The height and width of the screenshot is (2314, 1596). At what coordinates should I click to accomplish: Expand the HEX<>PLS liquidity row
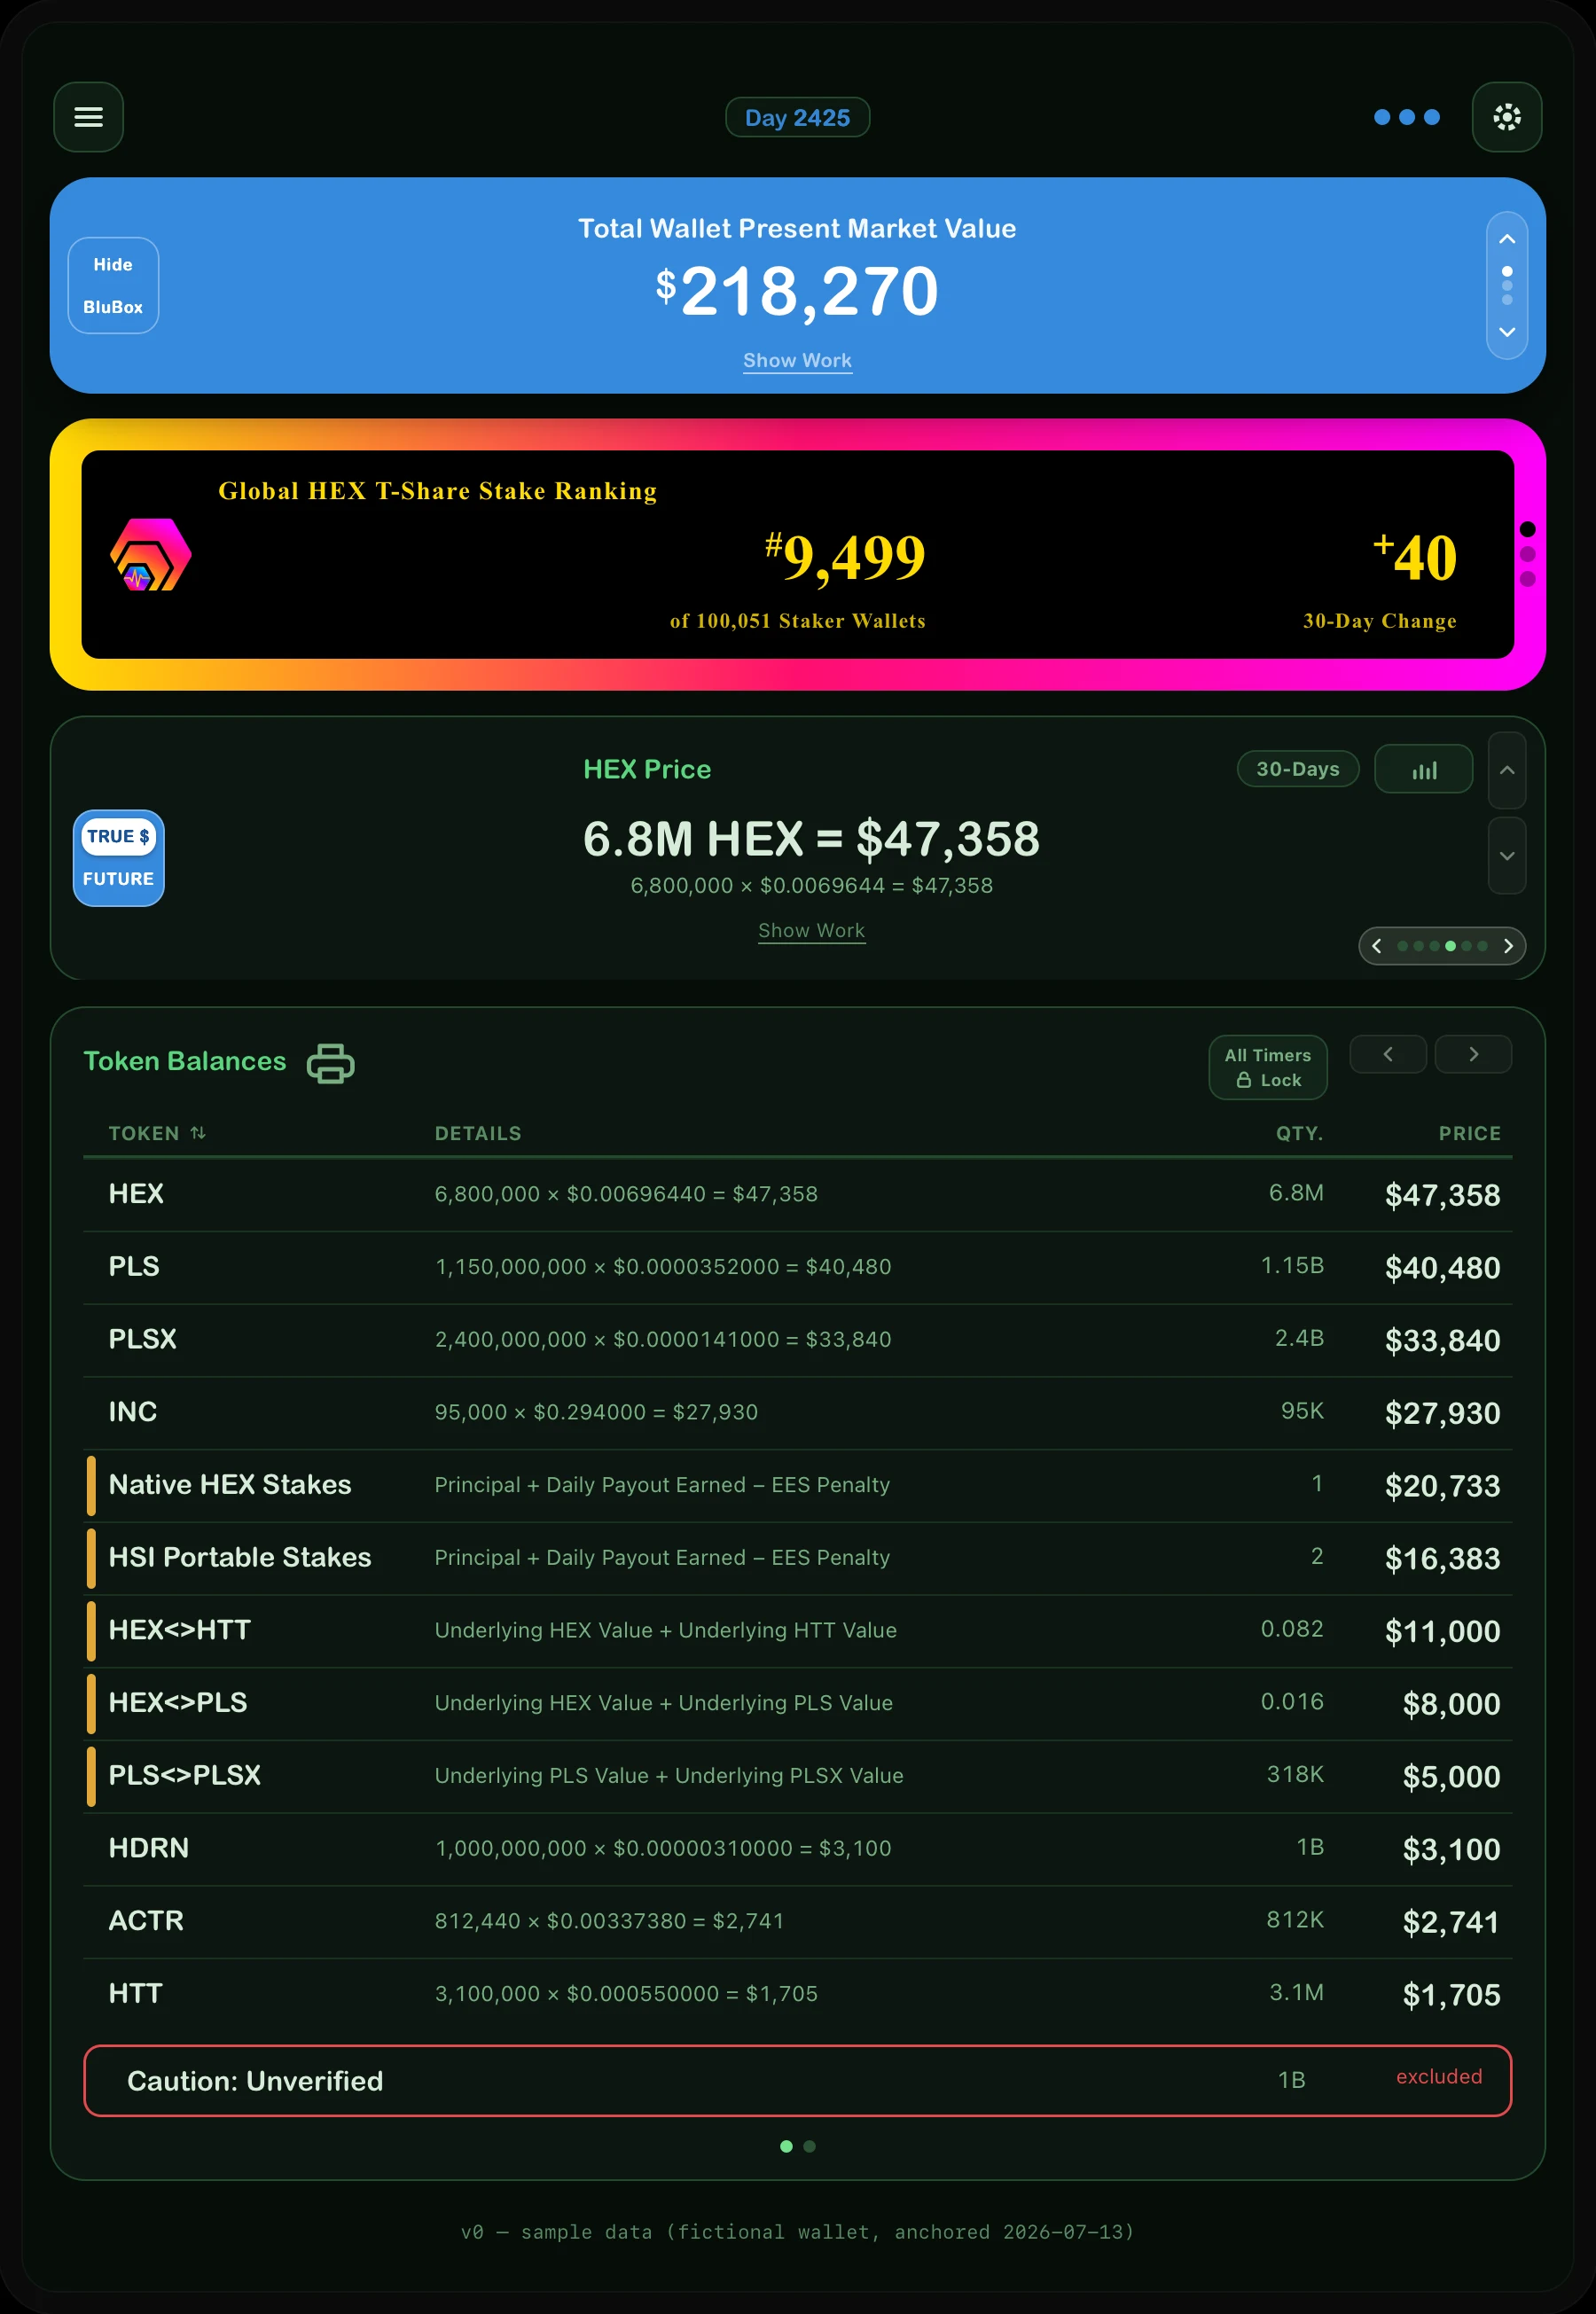click(x=797, y=1703)
